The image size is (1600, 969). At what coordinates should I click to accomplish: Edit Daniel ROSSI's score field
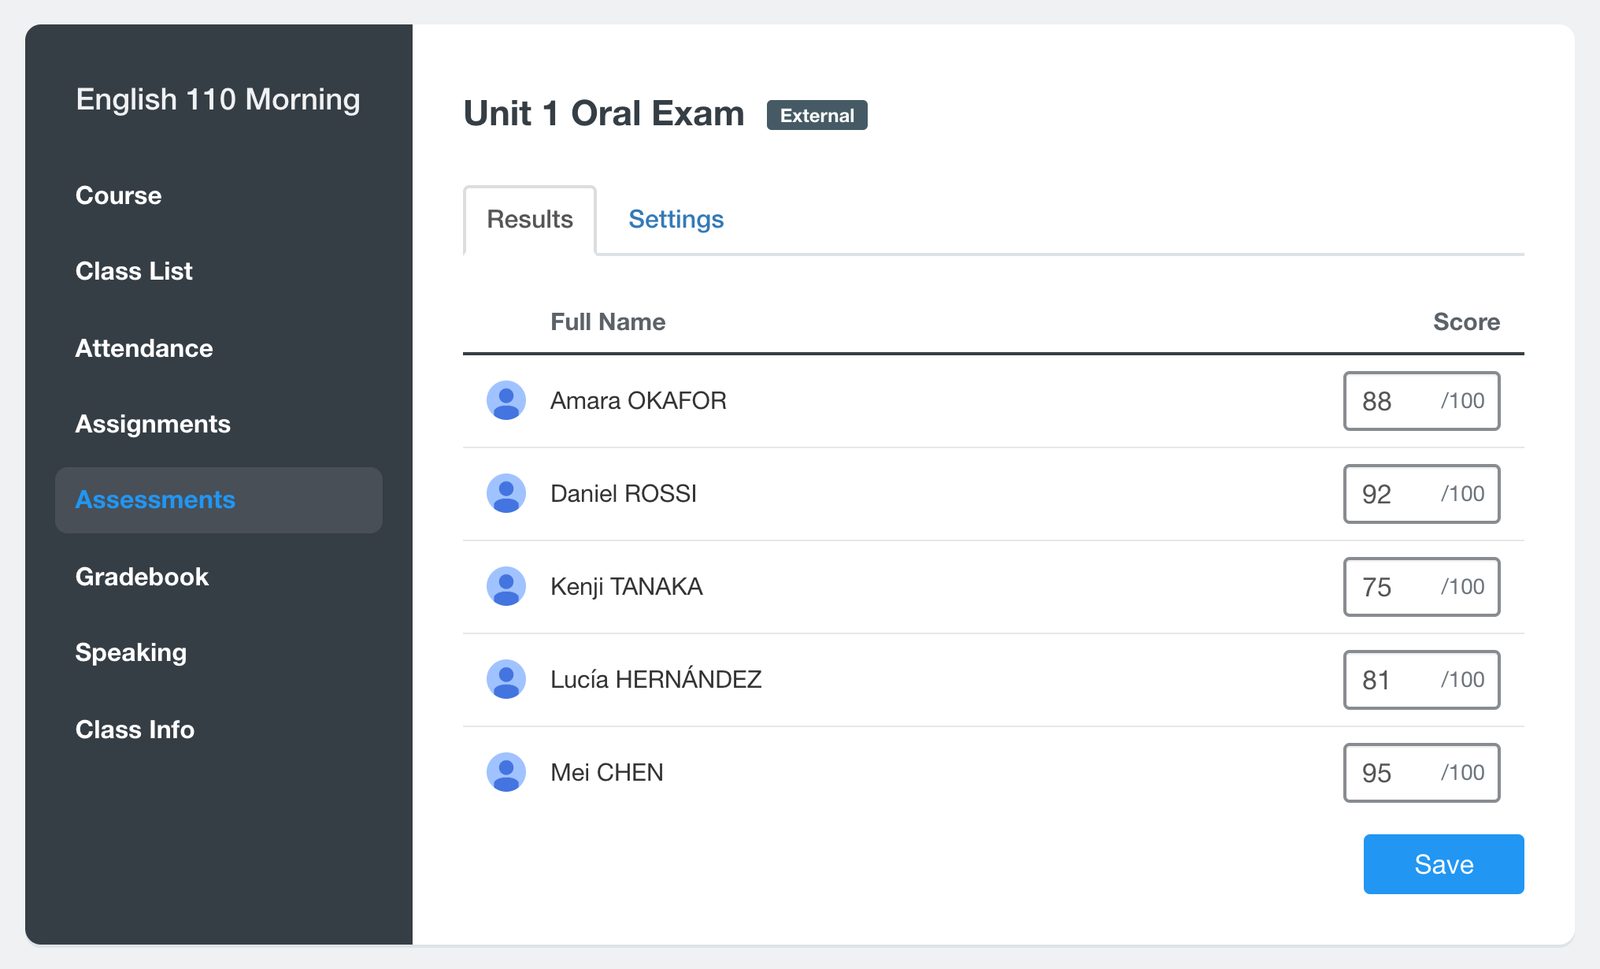[1421, 494]
